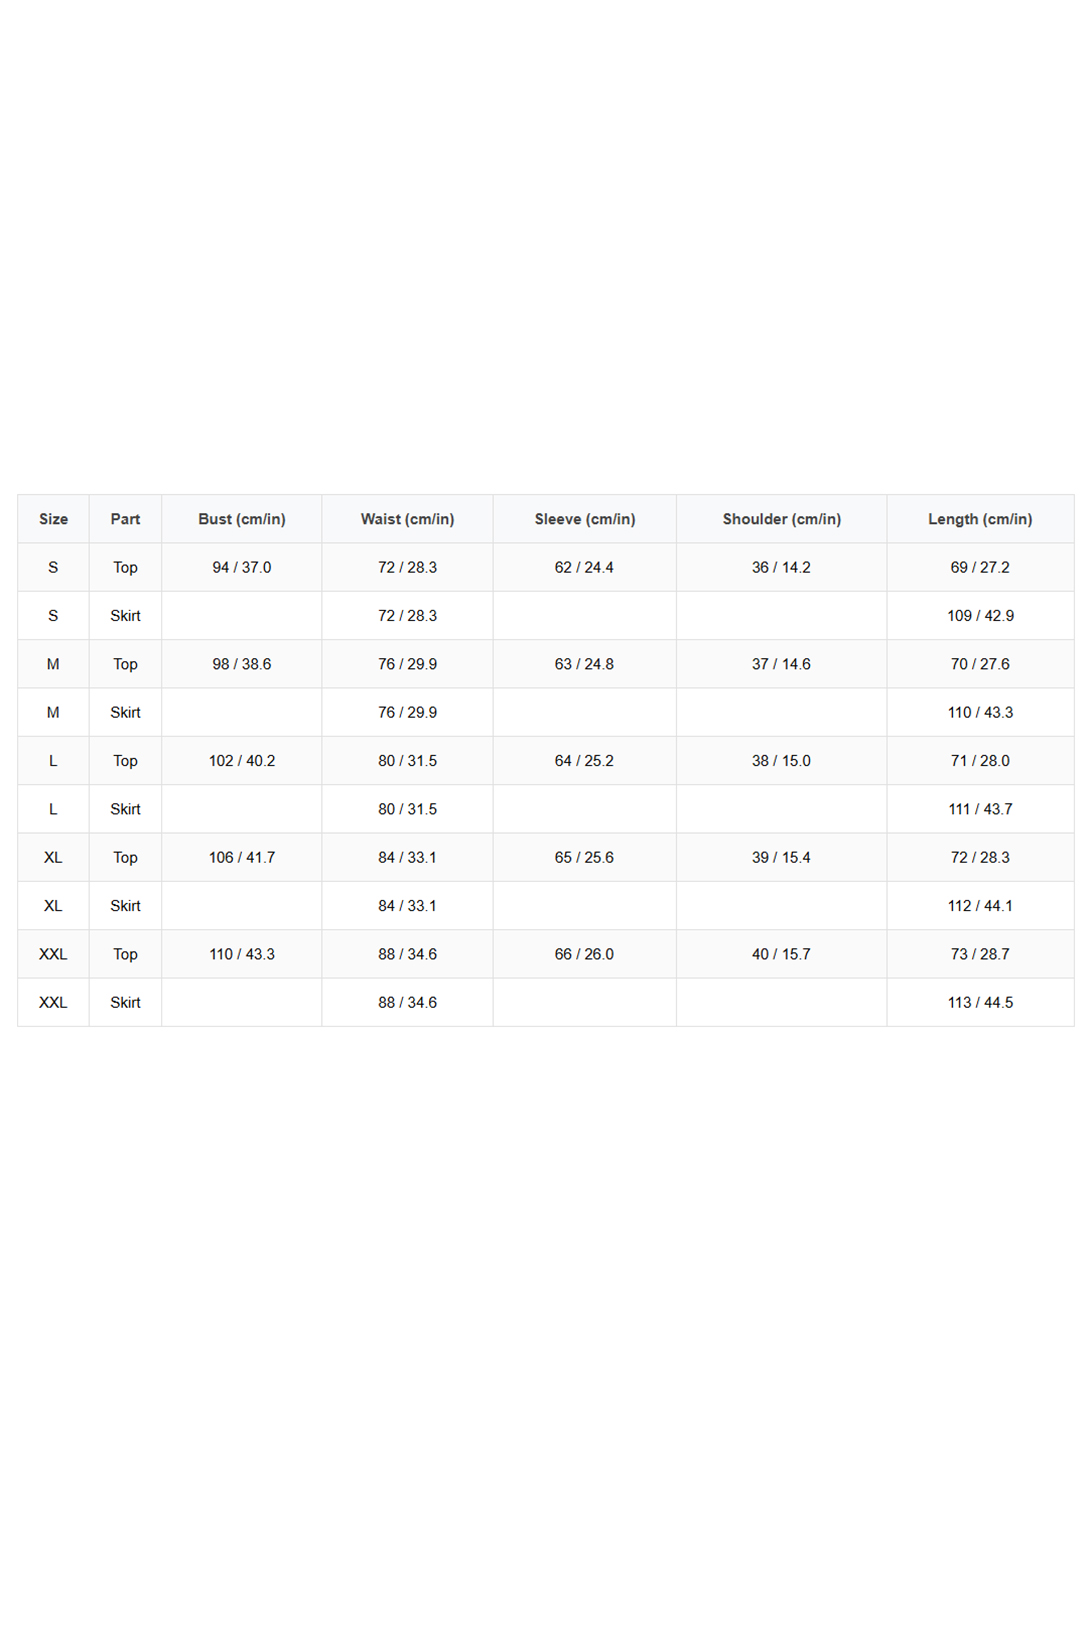The height and width of the screenshot is (1632, 1088).
Task: Click the 111 / 43.7 length cell
Action: [x=980, y=809]
